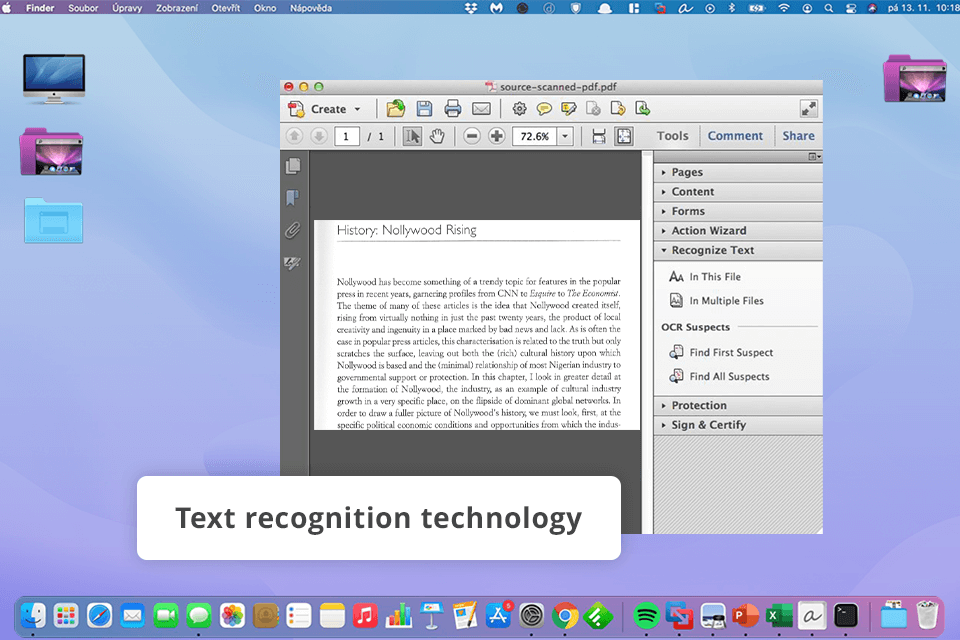Collapse the Recognize Text section
The image size is (960, 640).
[712, 250]
